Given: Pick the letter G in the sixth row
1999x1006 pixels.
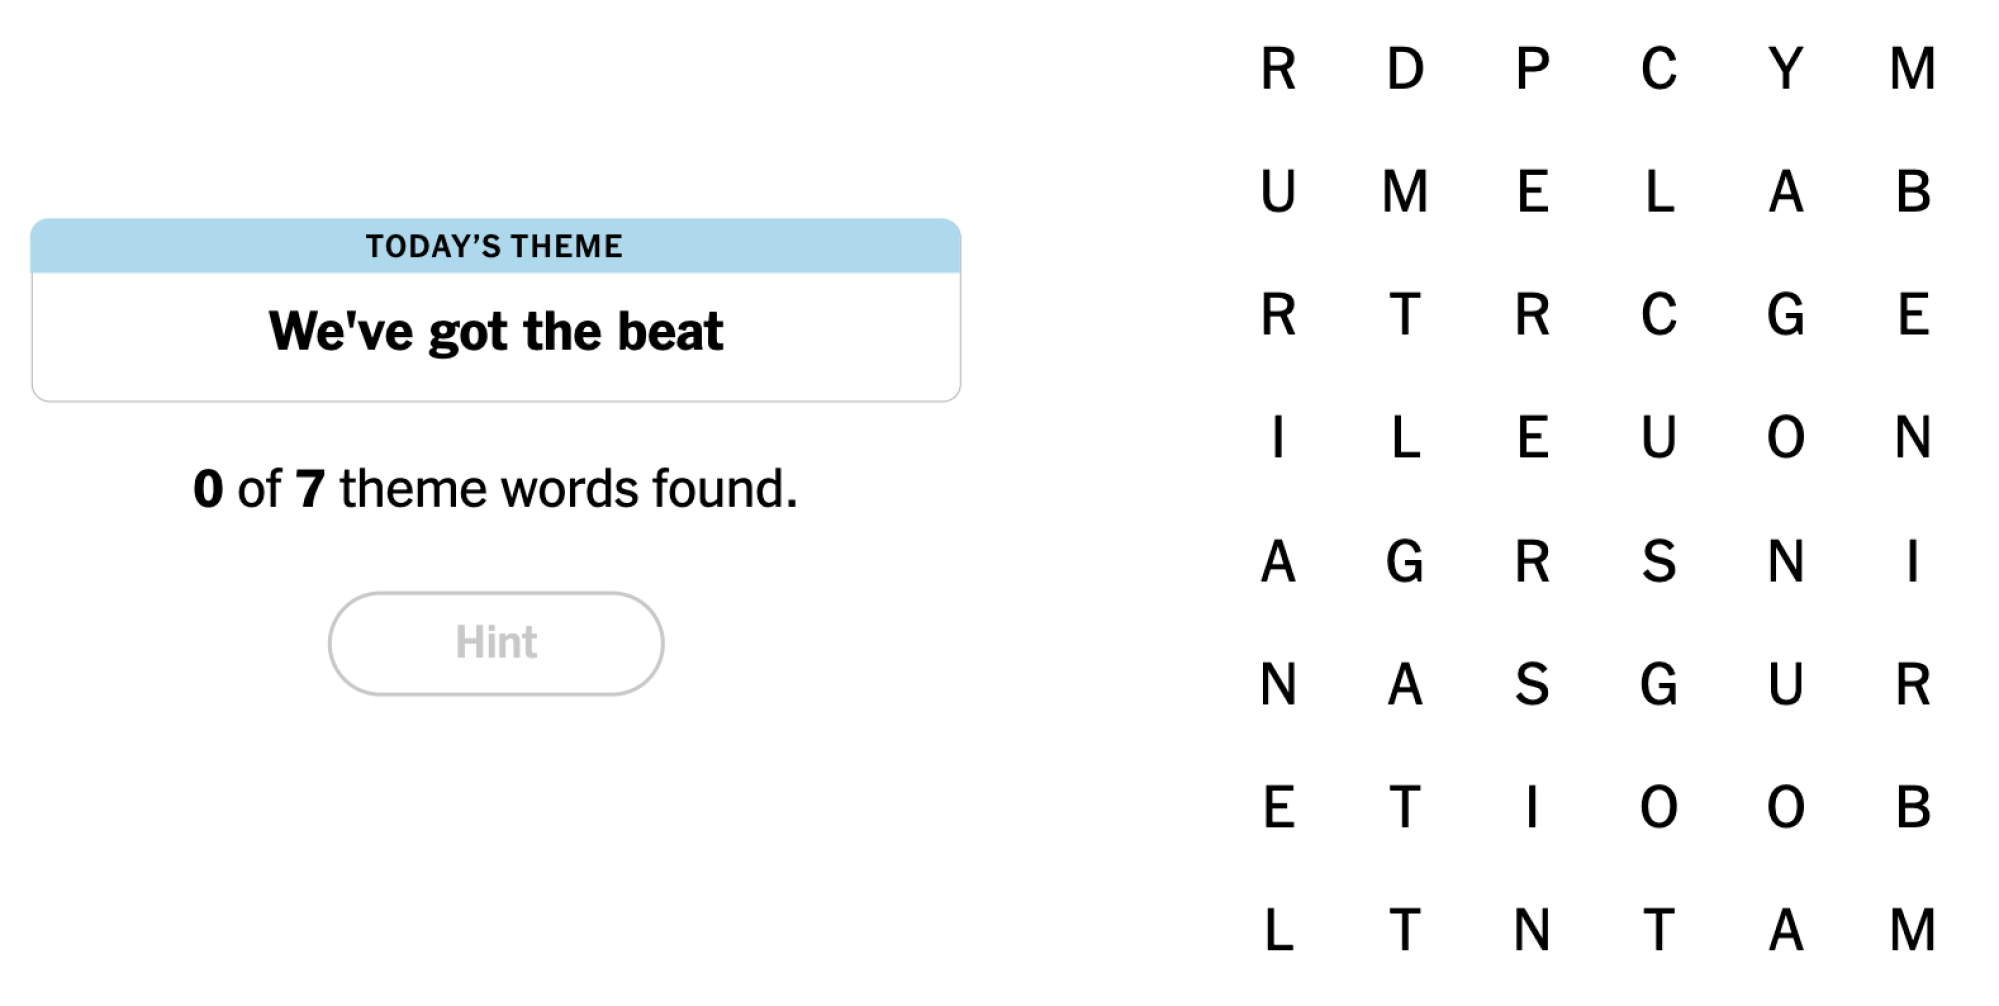Looking at the screenshot, I should pyautogui.click(x=1659, y=684).
